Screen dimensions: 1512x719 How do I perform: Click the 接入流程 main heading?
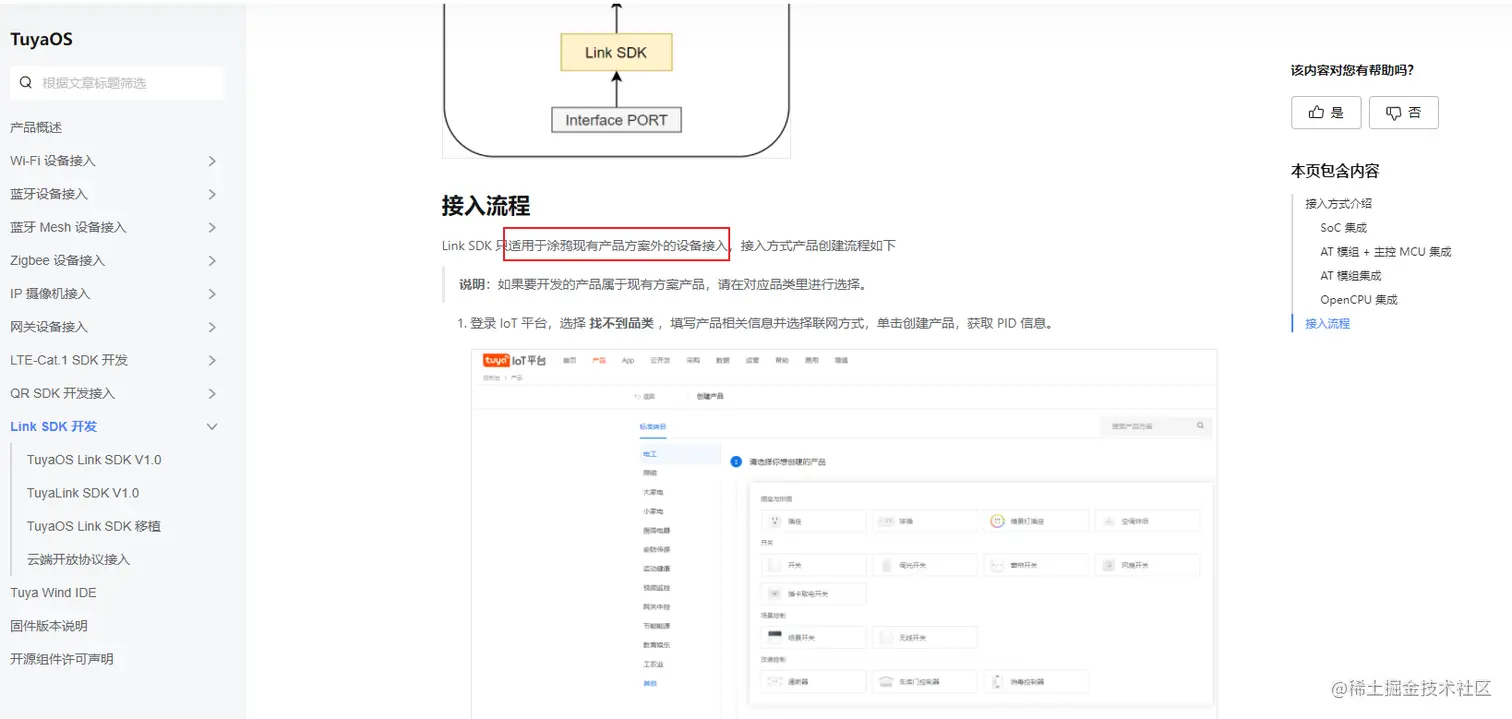pyautogui.click(x=486, y=206)
